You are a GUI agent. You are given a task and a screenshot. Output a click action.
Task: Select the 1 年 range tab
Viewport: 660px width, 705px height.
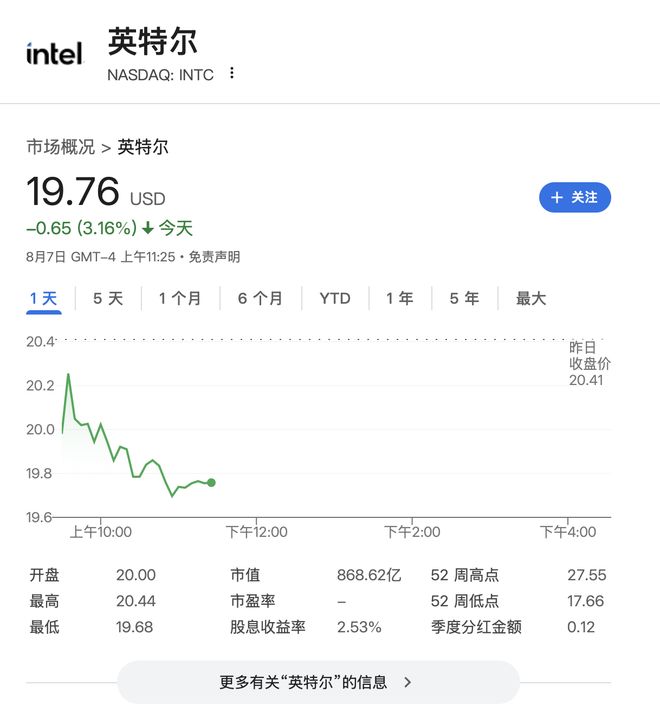399,298
